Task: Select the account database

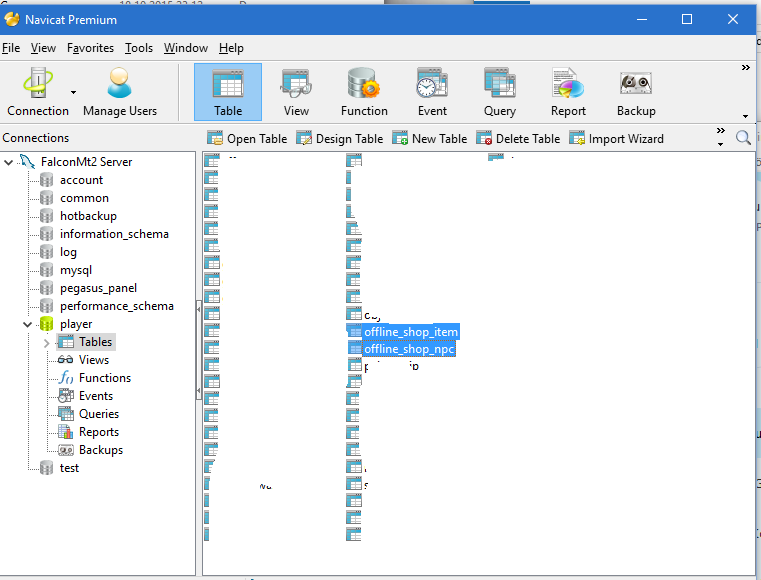Action: tap(81, 180)
